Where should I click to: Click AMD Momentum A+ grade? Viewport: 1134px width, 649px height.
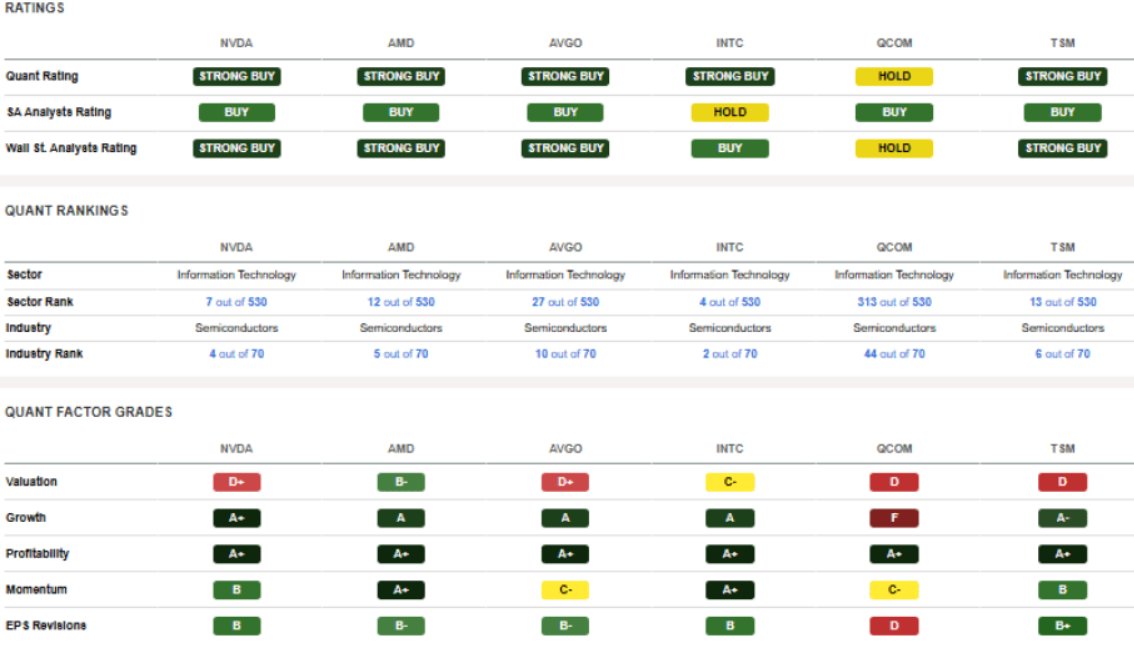[x=401, y=590]
